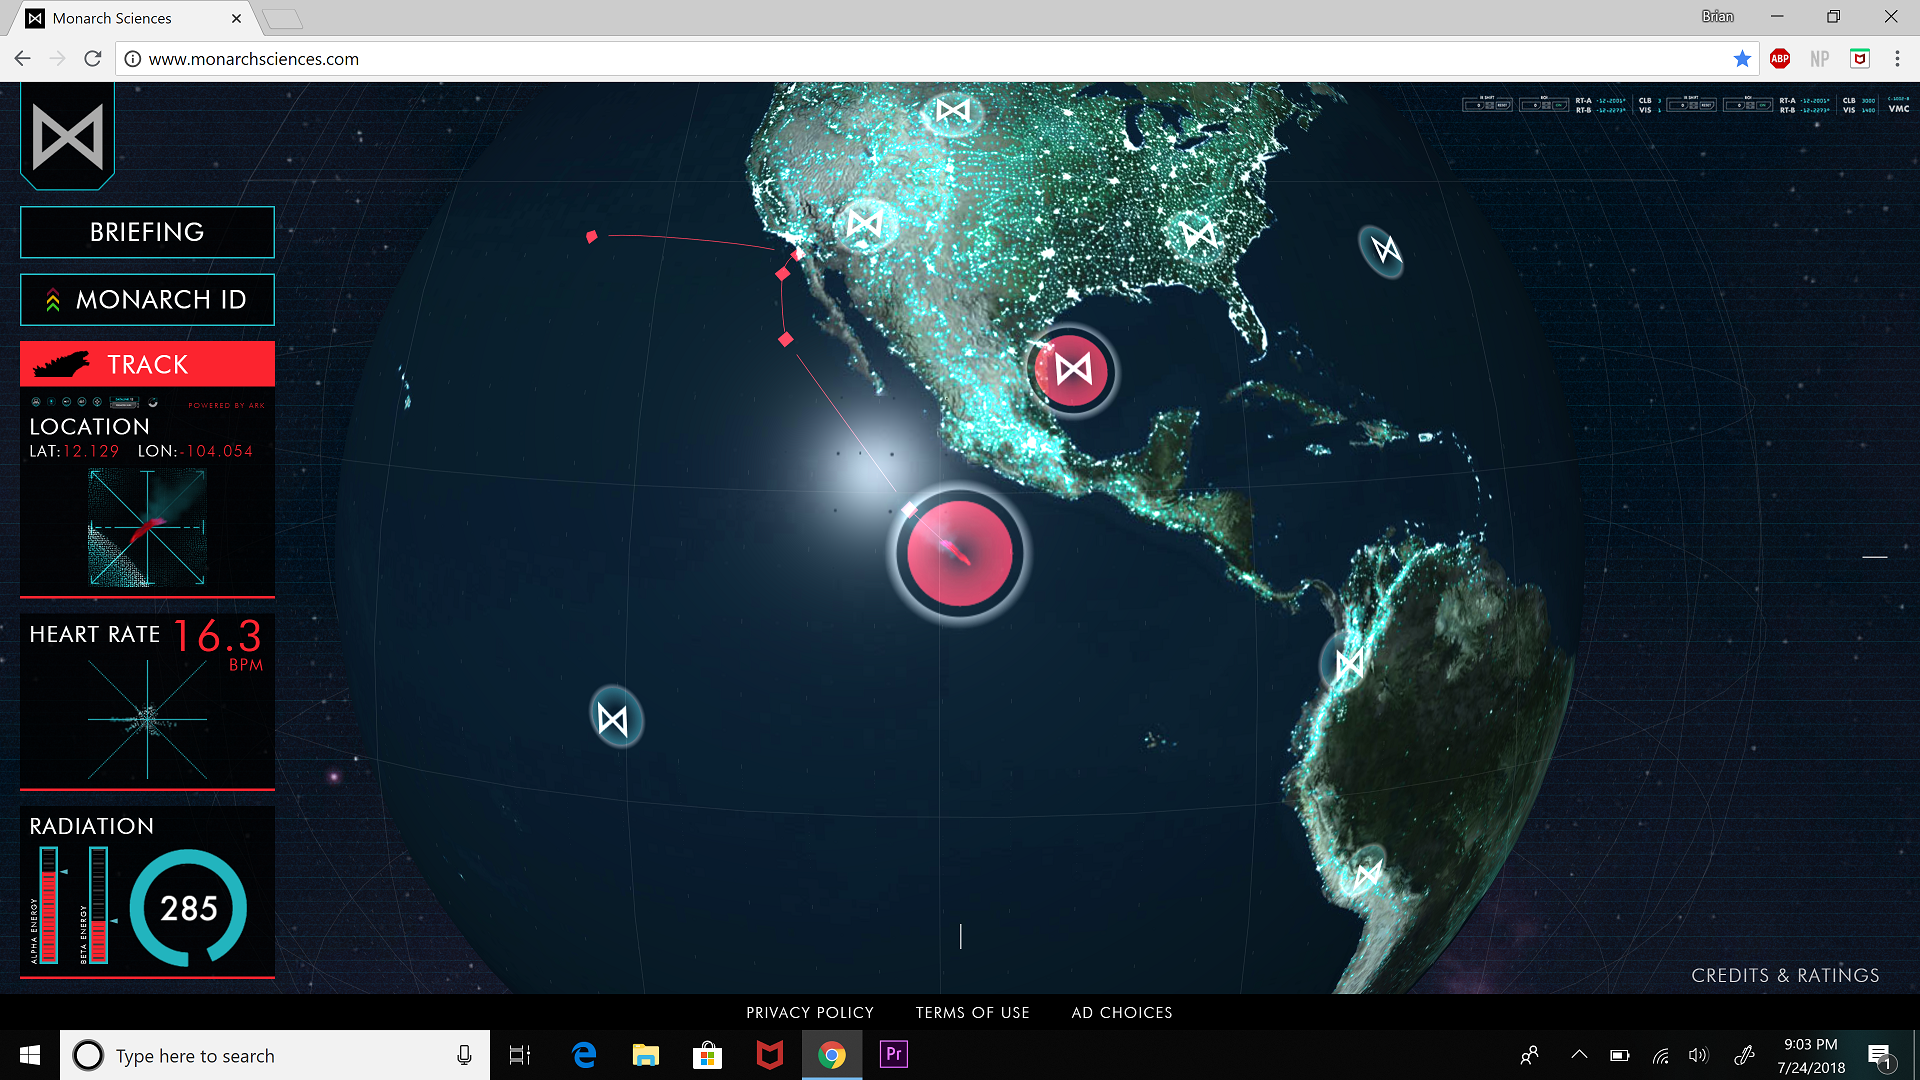Close the Monarch Sciences tab
Image resolution: width=1920 pixels, height=1080 pixels.
(236, 18)
